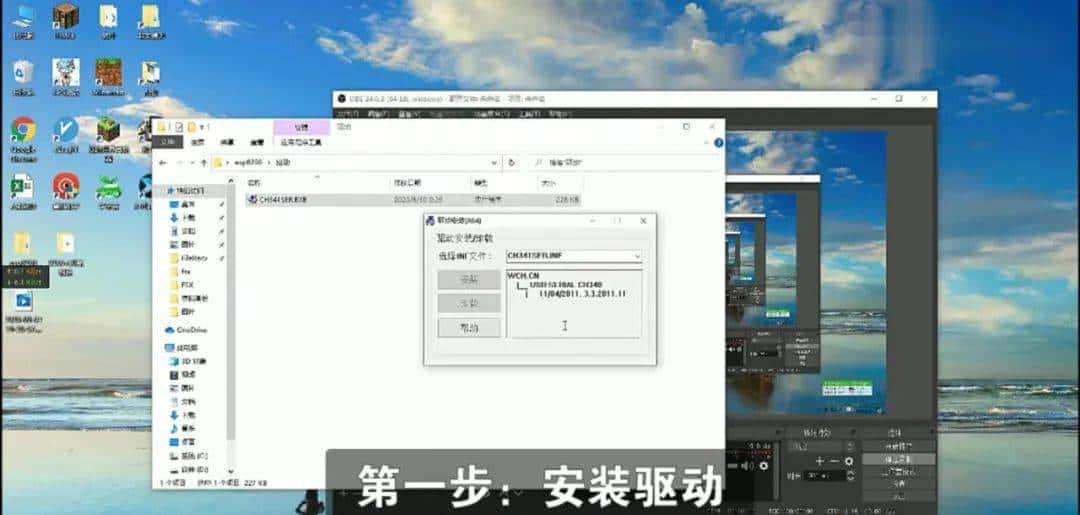Select System (C:) drive in navigation pane
This screenshot has height=515, width=1080.
(191, 456)
